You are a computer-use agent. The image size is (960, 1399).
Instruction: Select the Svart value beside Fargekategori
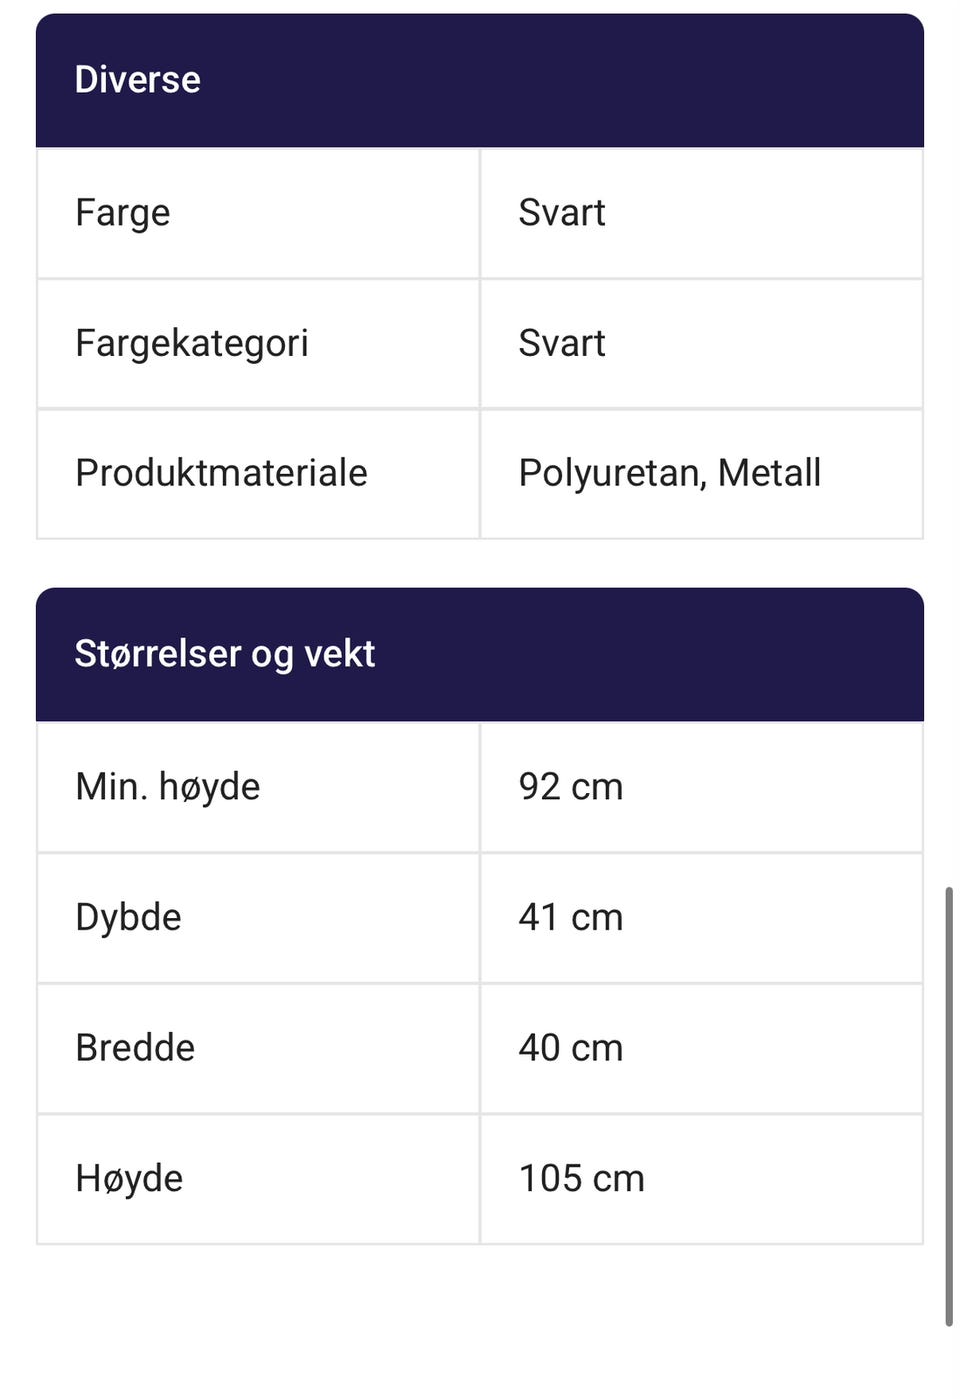(562, 343)
